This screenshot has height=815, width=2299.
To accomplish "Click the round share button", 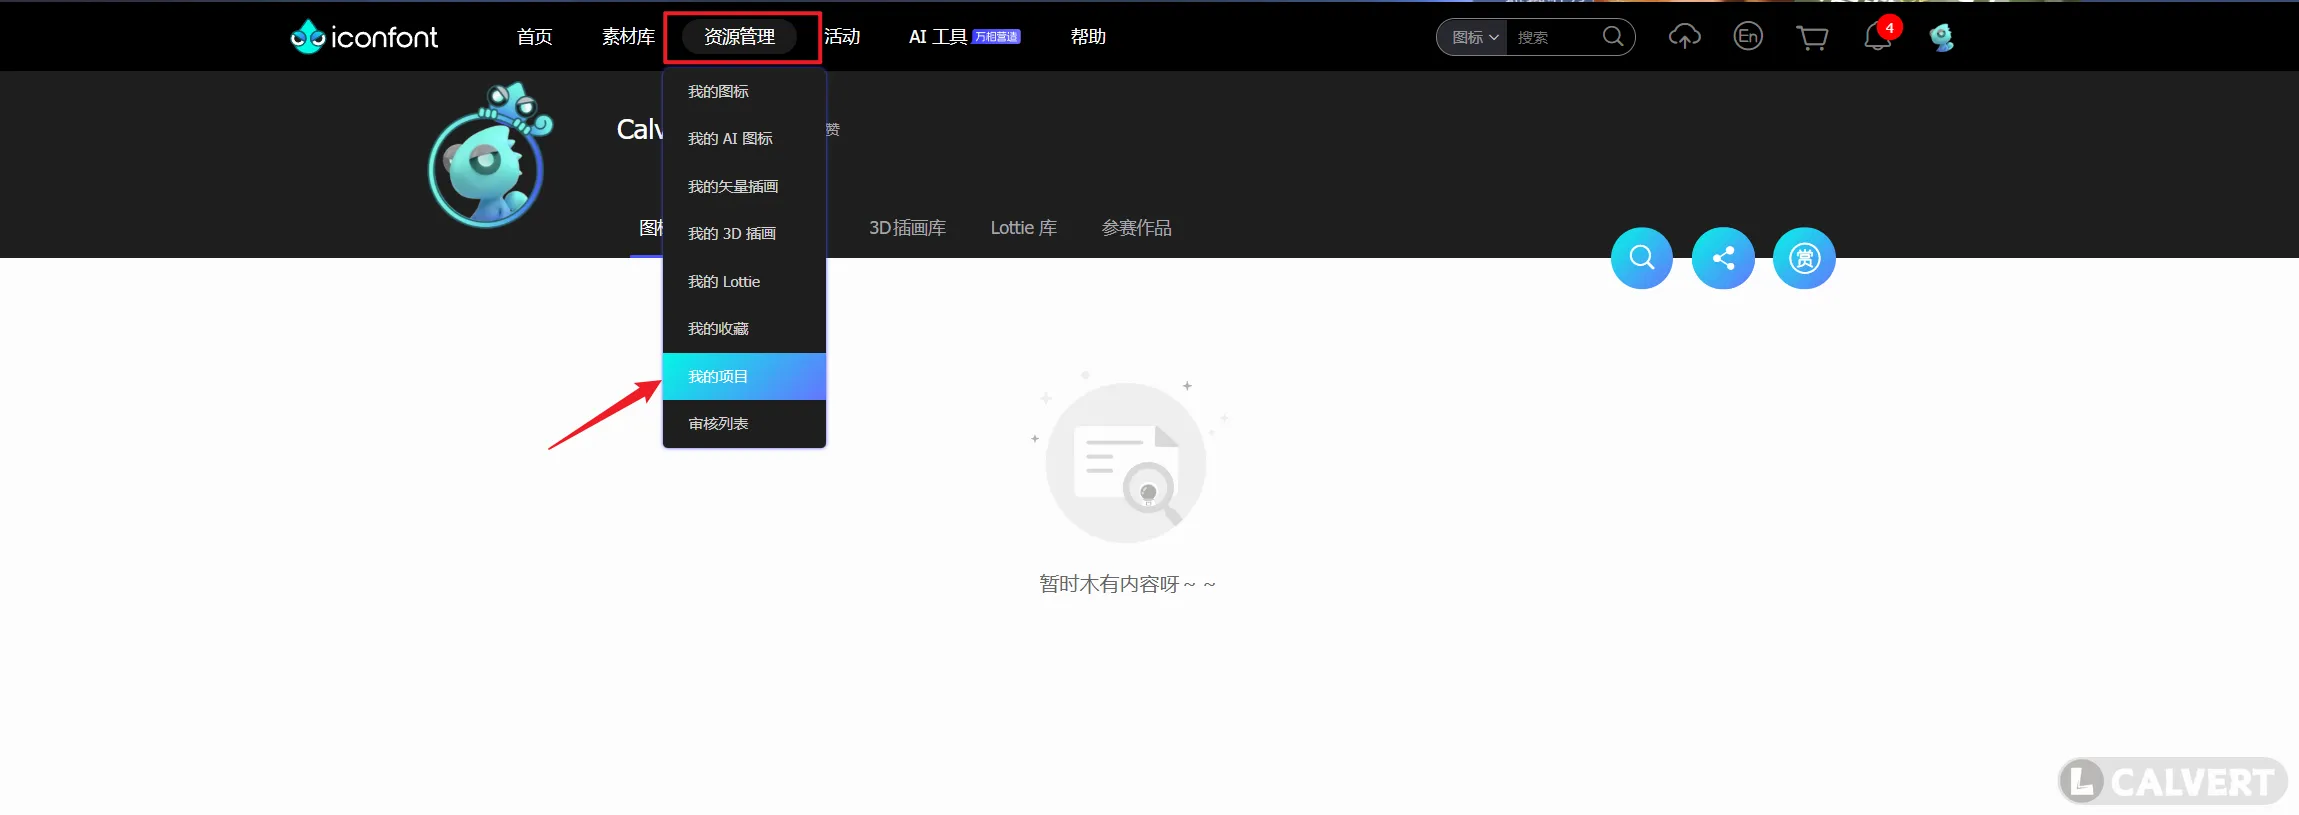I will point(1722,258).
